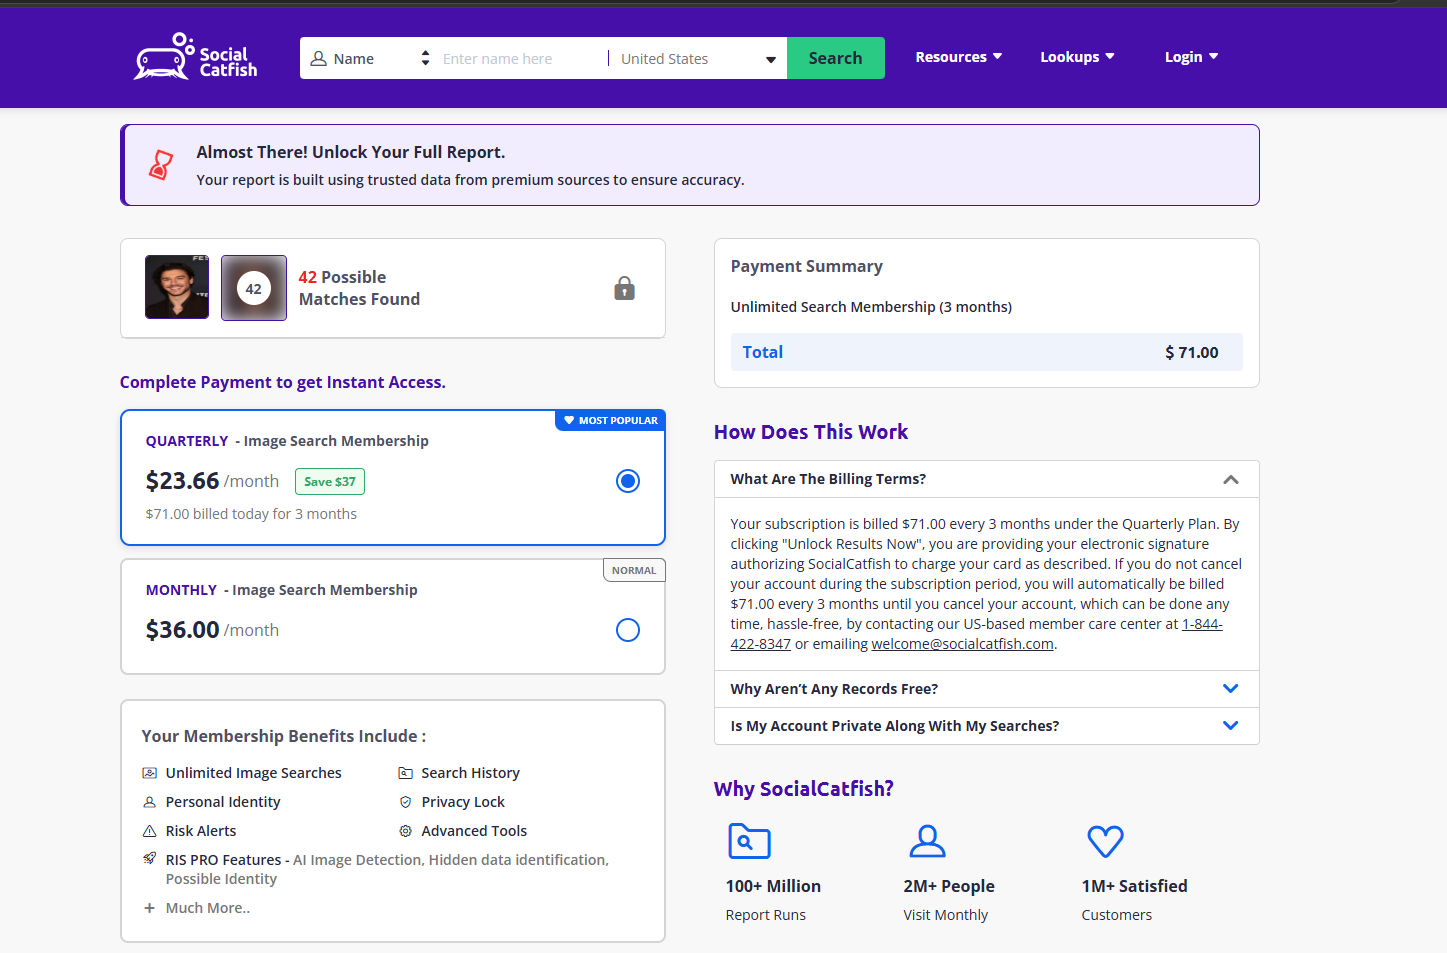Open the Lookups menu

(x=1077, y=57)
